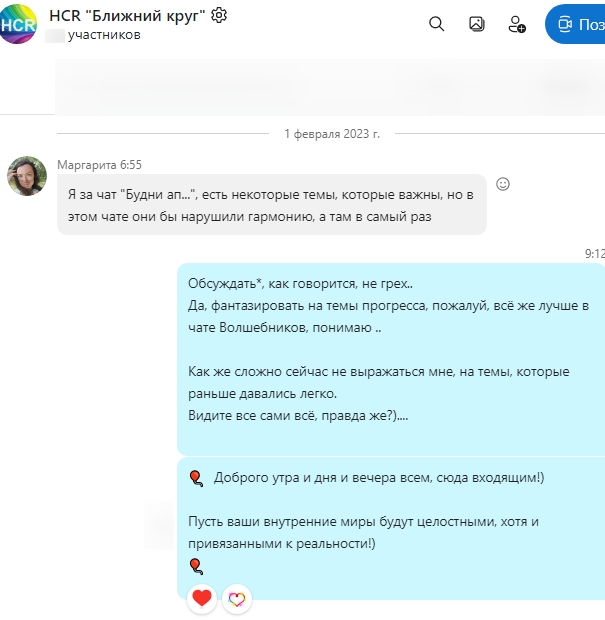The height and width of the screenshot is (620, 605).
Task: Click the top balloon emoji
Action: click(x=196, y=478)
